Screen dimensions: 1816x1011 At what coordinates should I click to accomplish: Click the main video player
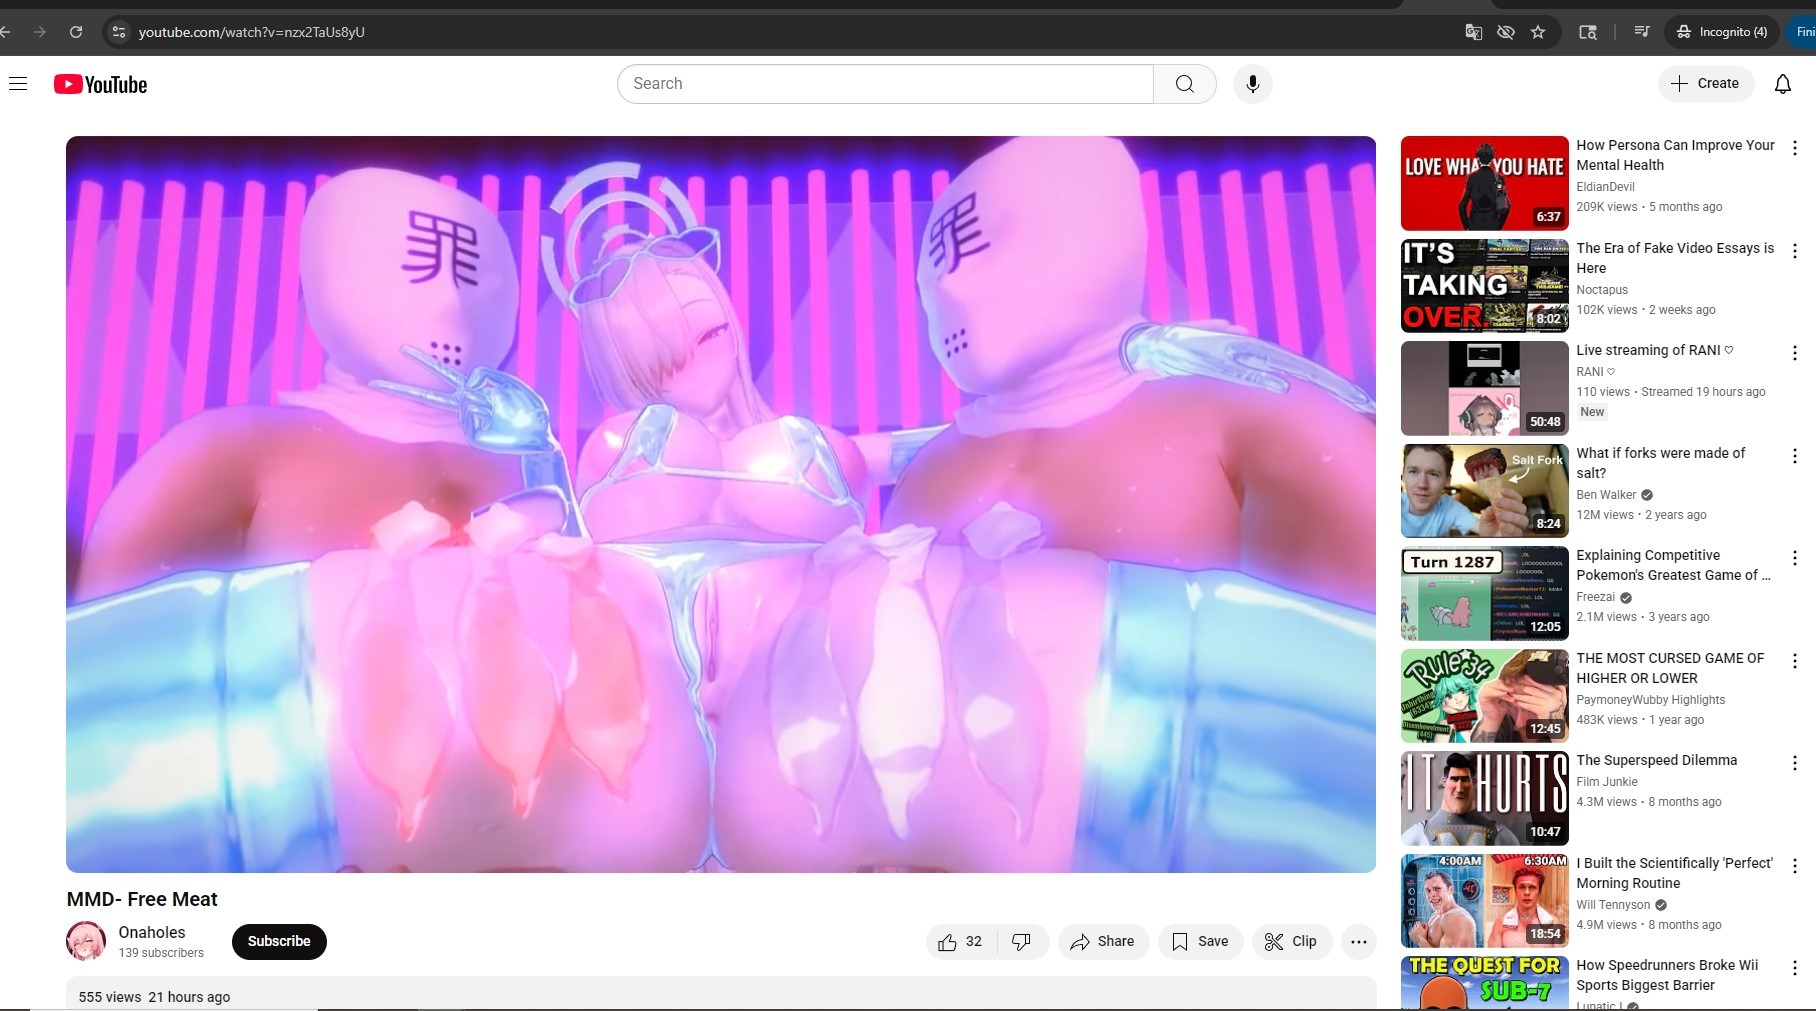[x=721, y=504]
